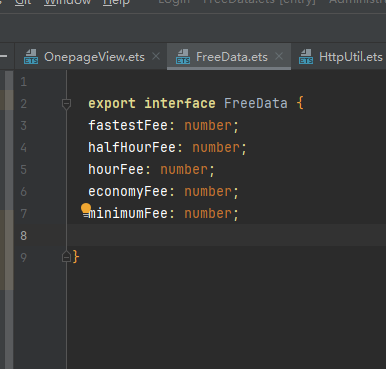
Task: Close the FreeData.ets tab
Action: (279, 56)
